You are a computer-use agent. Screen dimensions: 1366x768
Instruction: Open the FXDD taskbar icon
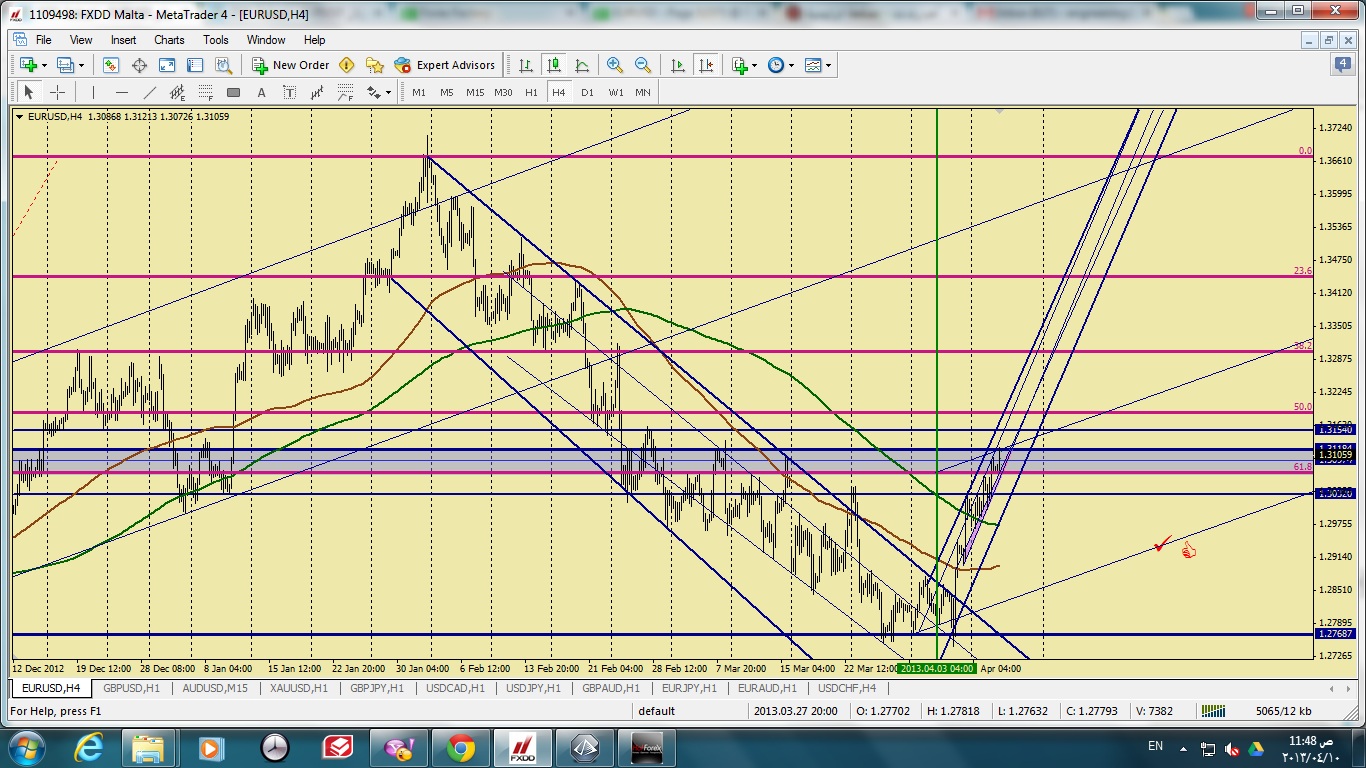[523, 747]
